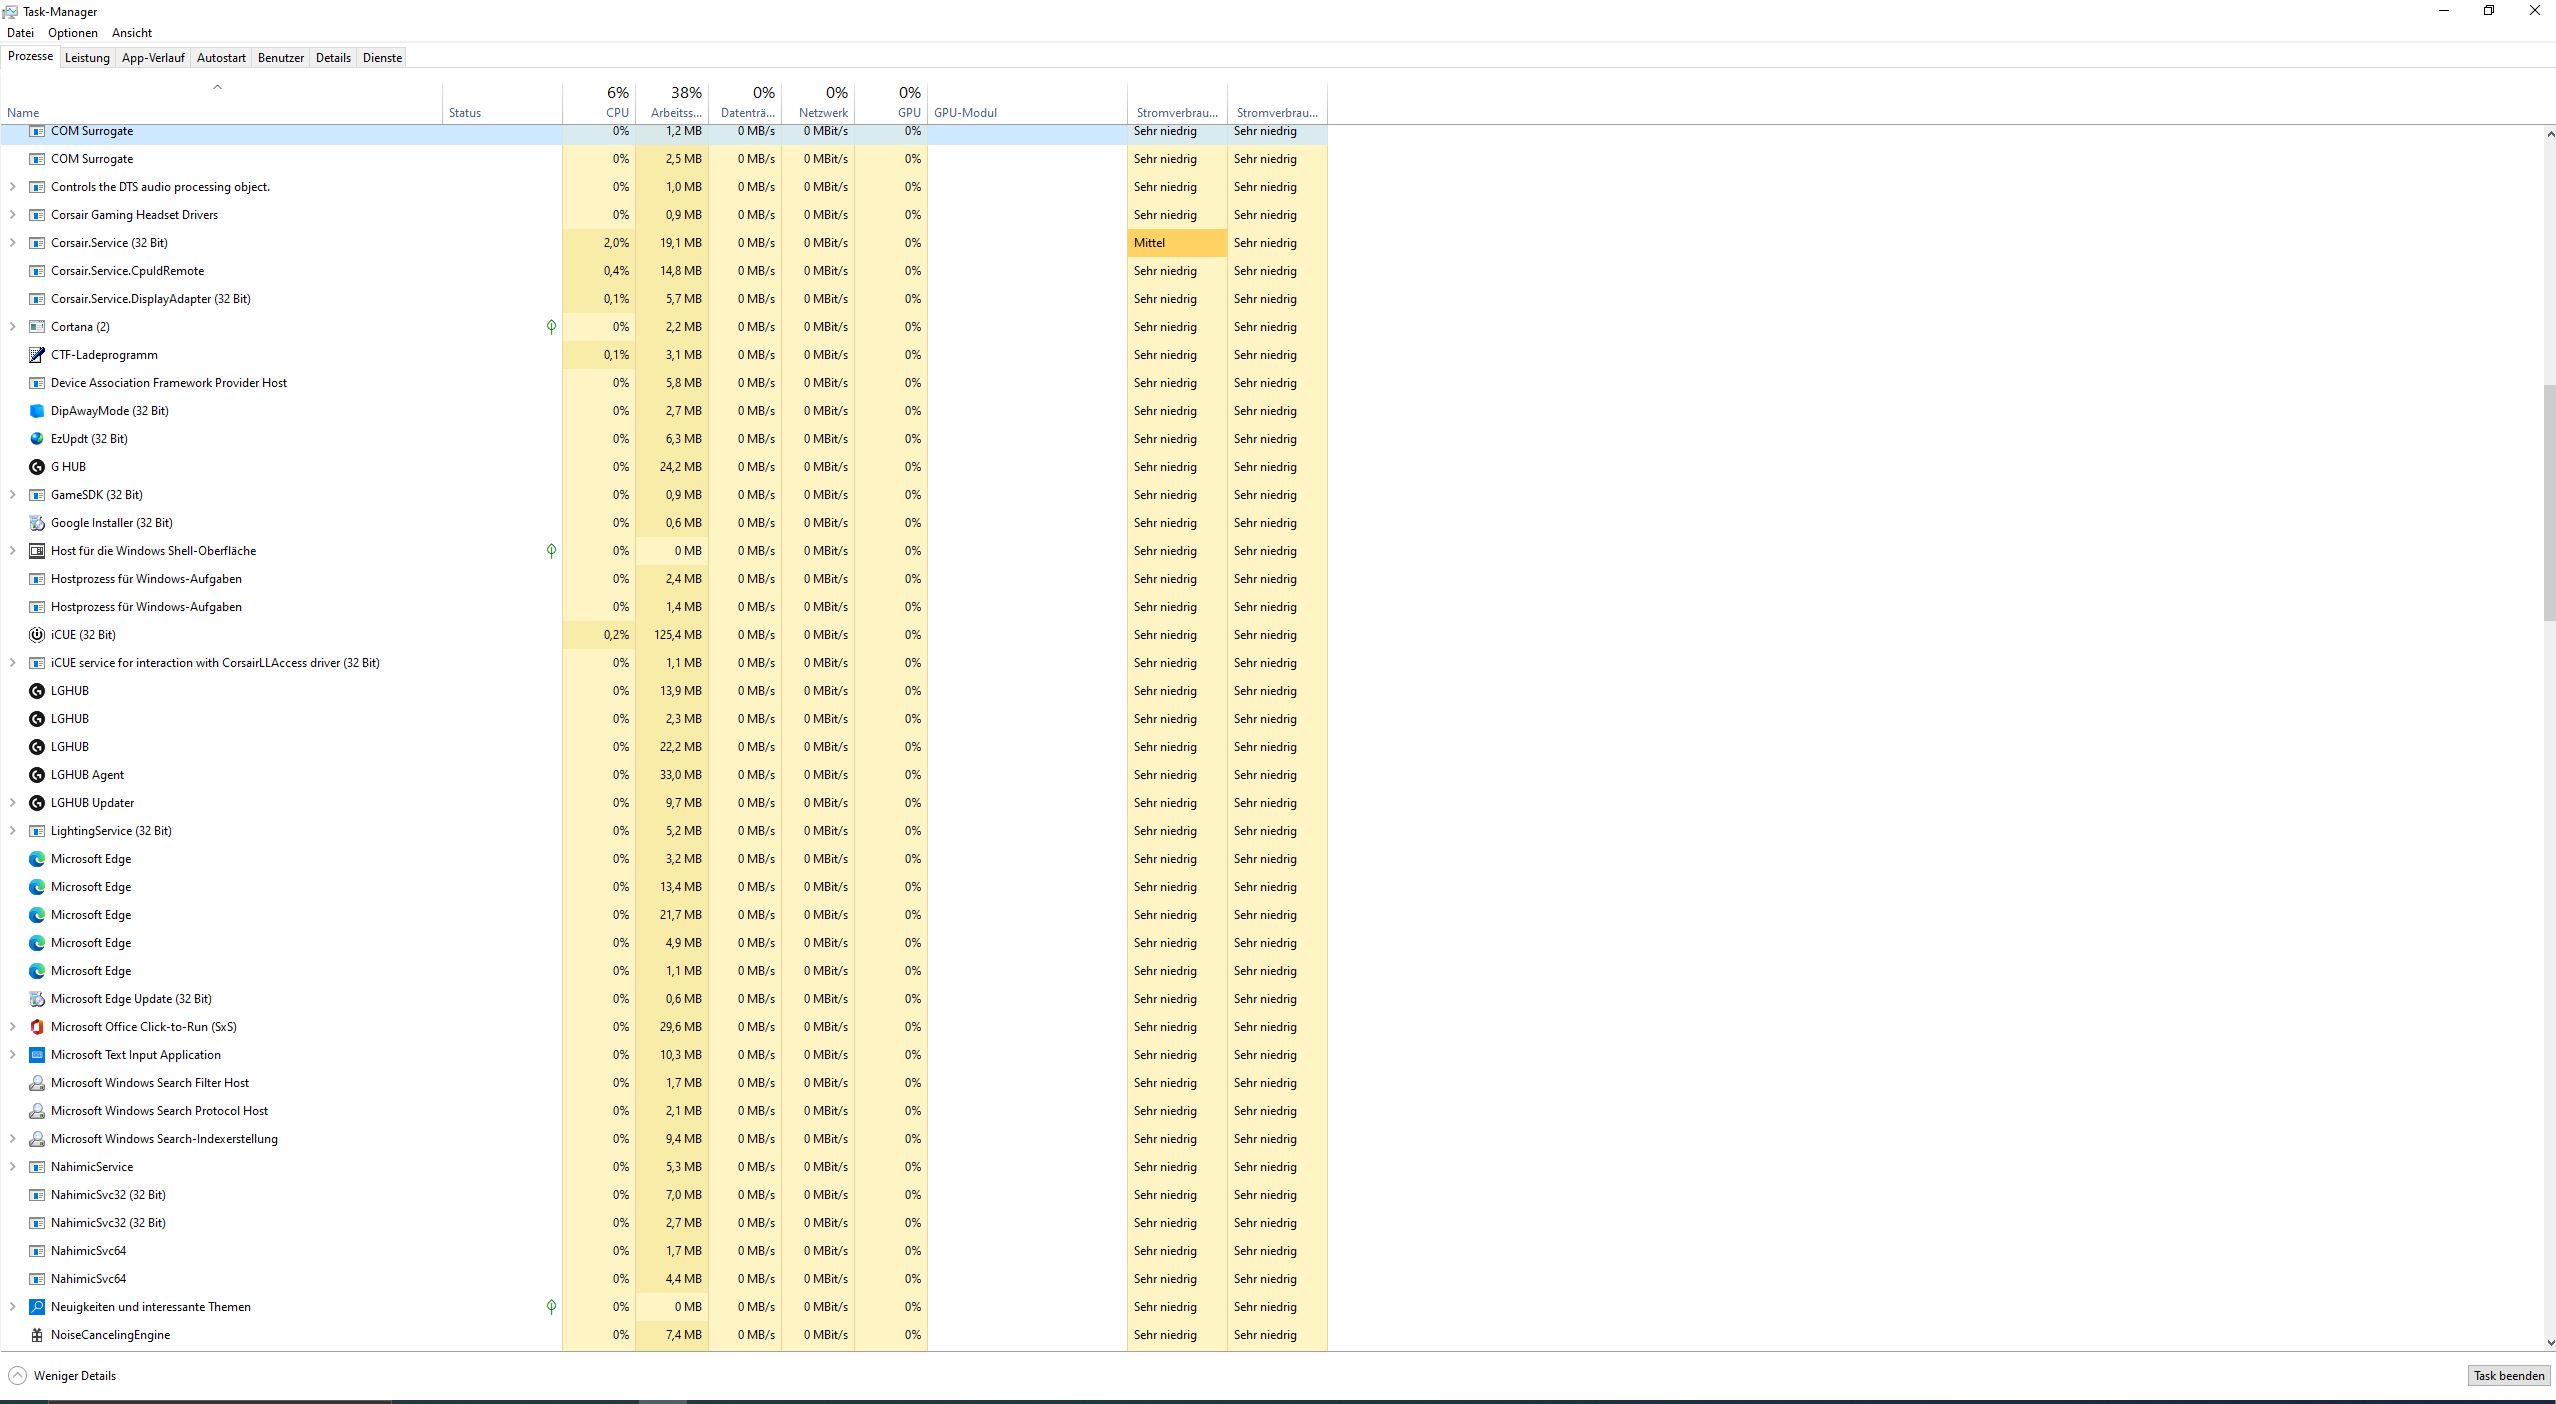Click the Task beenden button
Viewport: 2556px width, 1404px height.
coord(2508,1376)
